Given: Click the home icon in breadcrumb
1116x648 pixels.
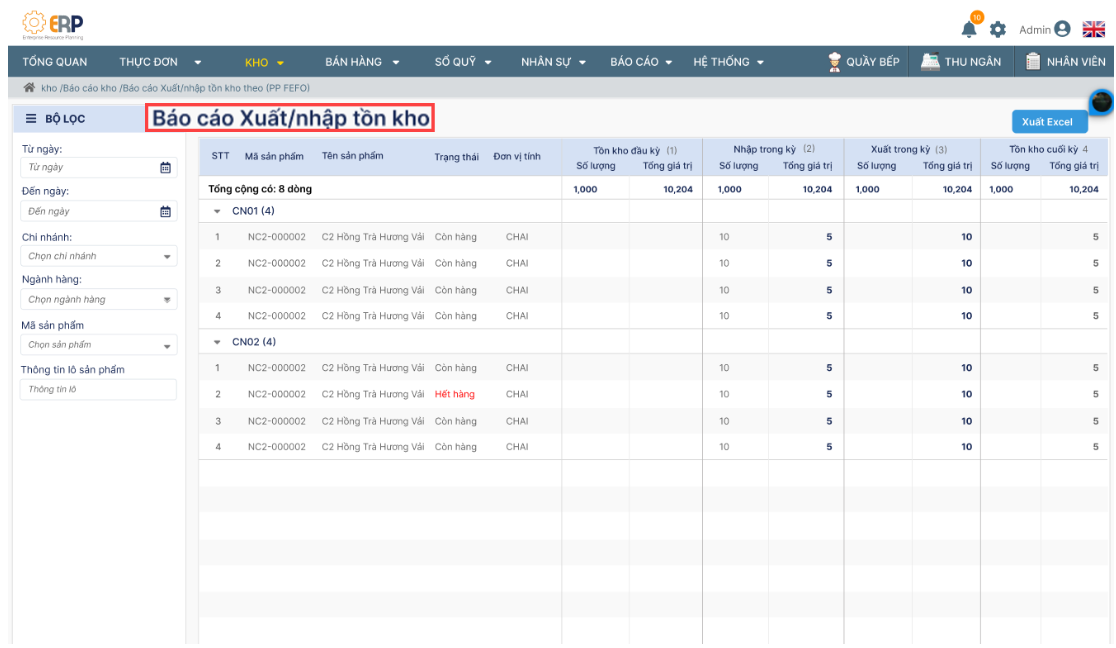Looking at the screenshot, I should pos(29,88).
